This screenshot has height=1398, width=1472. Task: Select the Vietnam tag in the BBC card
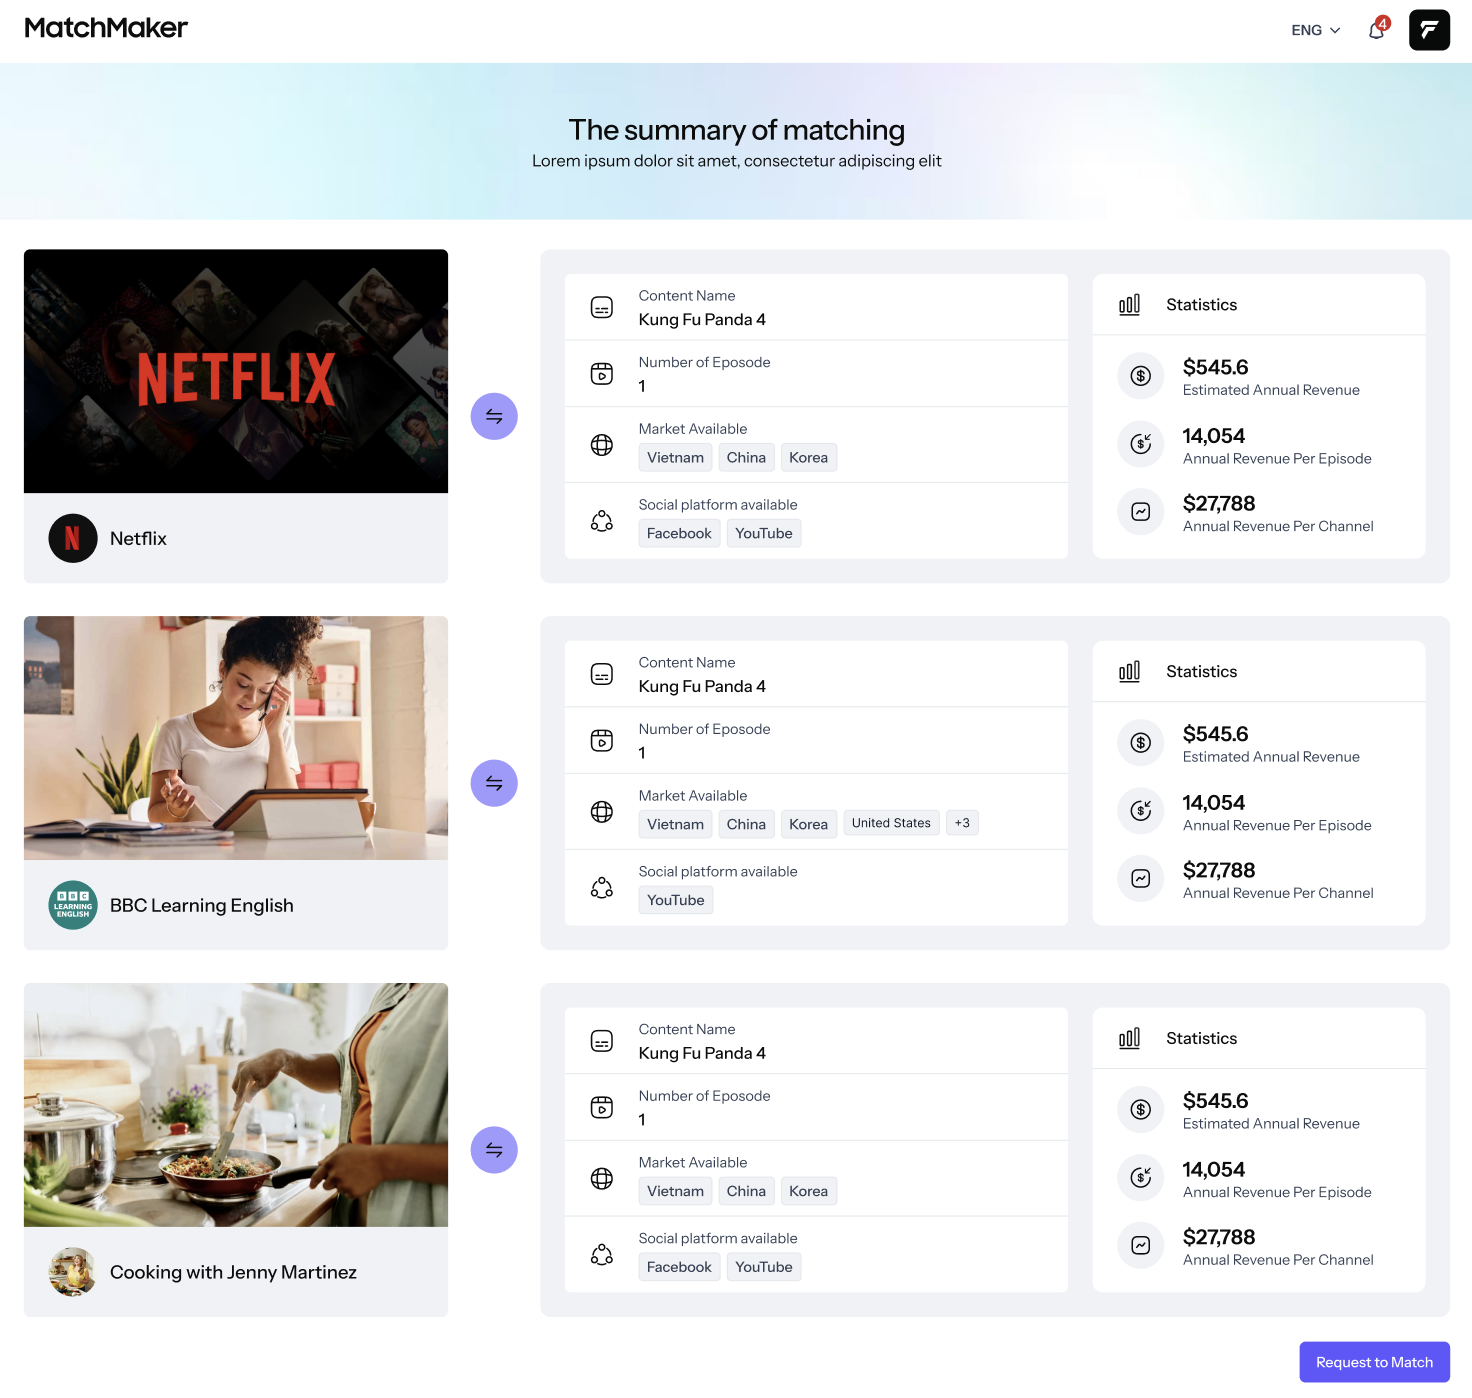[x=675, y=824]
